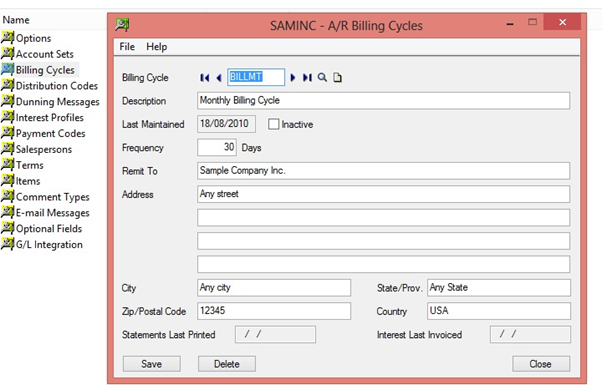Click the Billing Cycle code field
Screen dimensions: 602x385
[x=256, y=77]
